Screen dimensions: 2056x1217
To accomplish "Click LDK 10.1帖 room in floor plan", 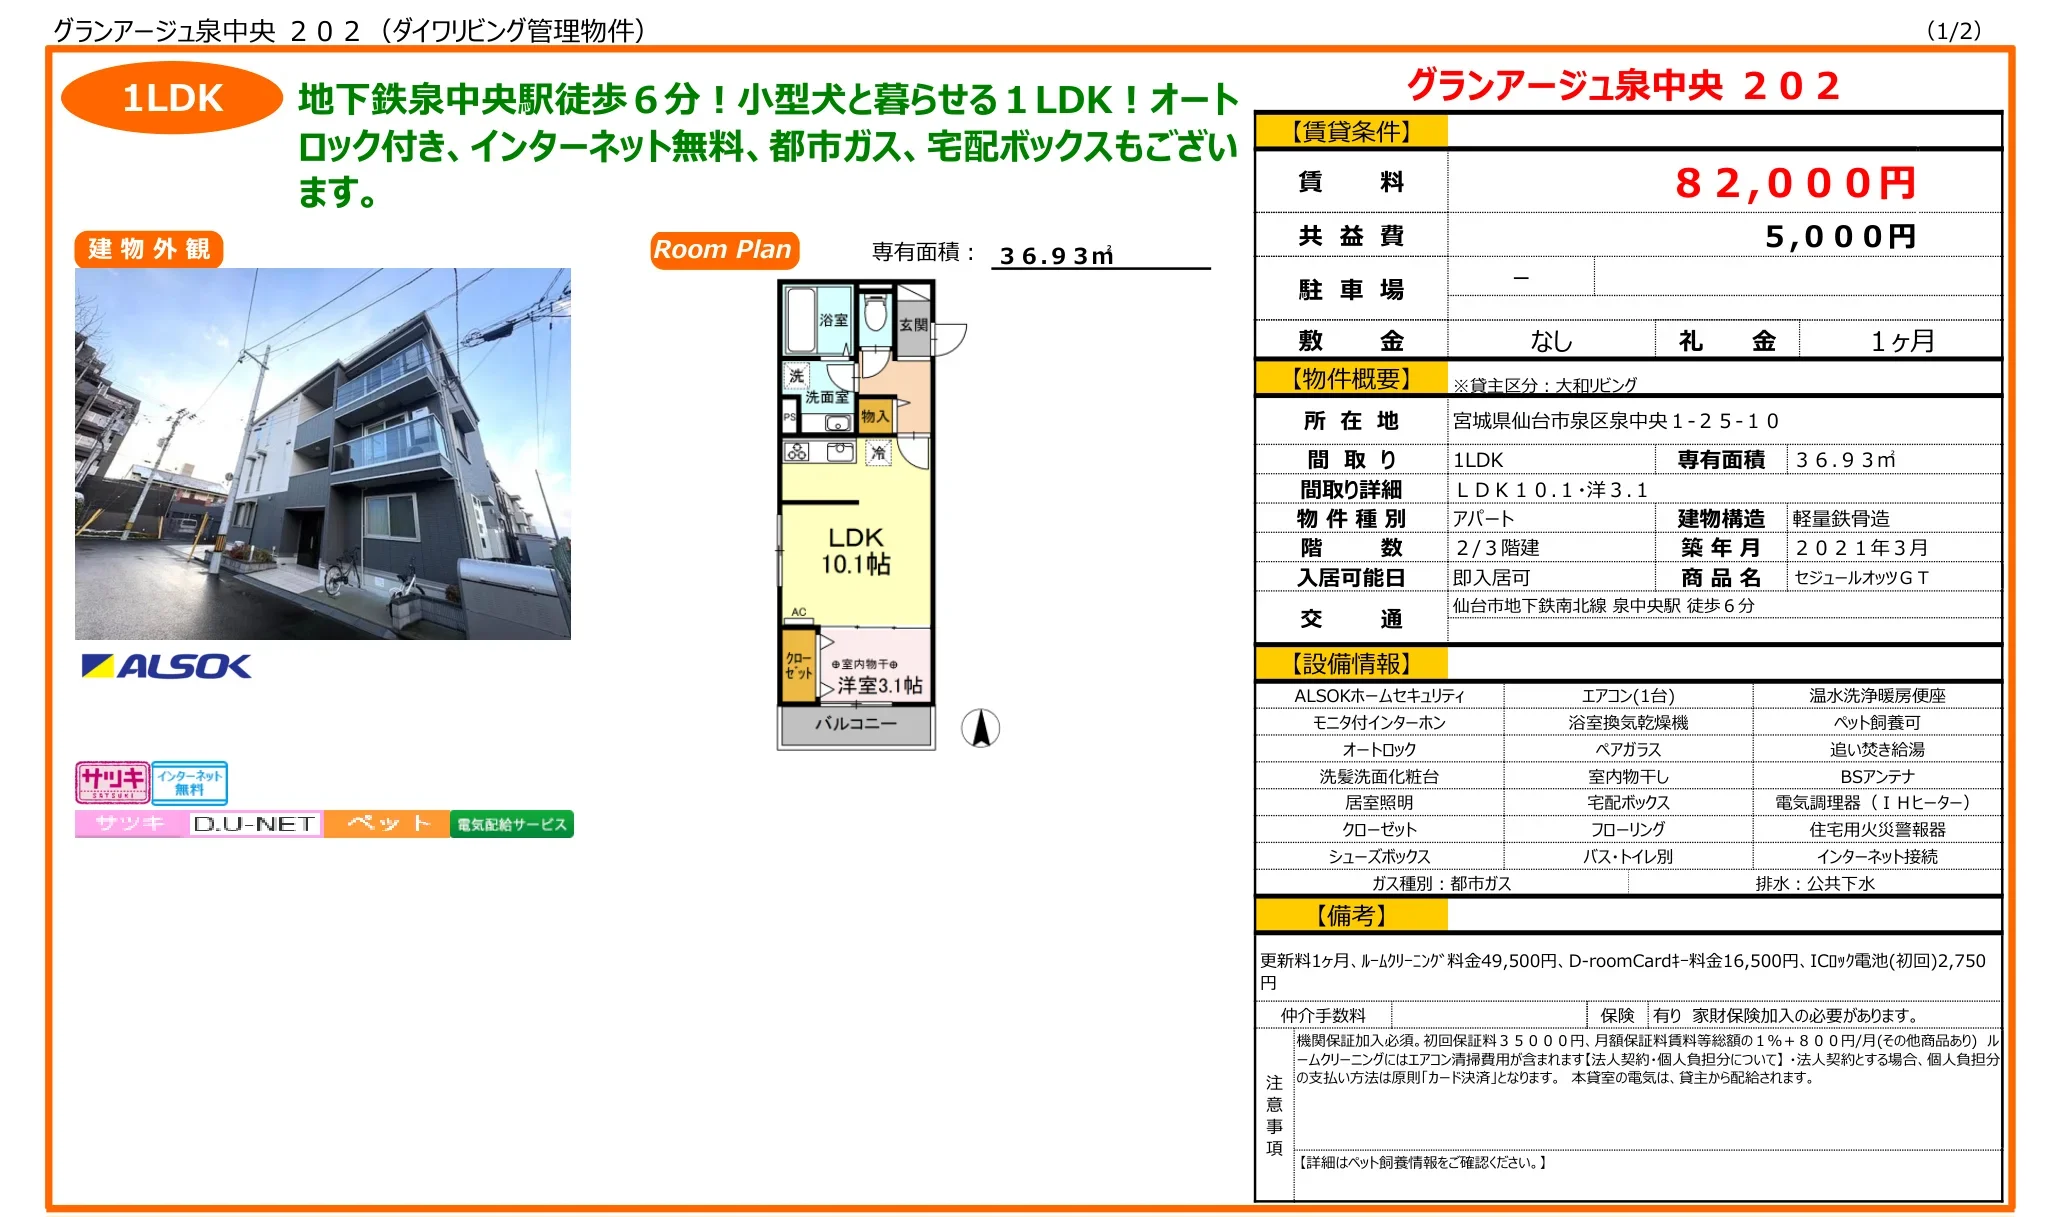I will 856,551.
